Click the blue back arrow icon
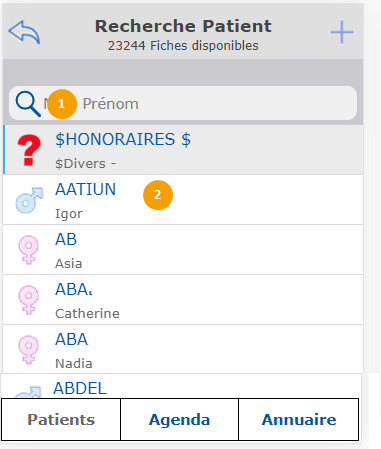 point(24,32)
